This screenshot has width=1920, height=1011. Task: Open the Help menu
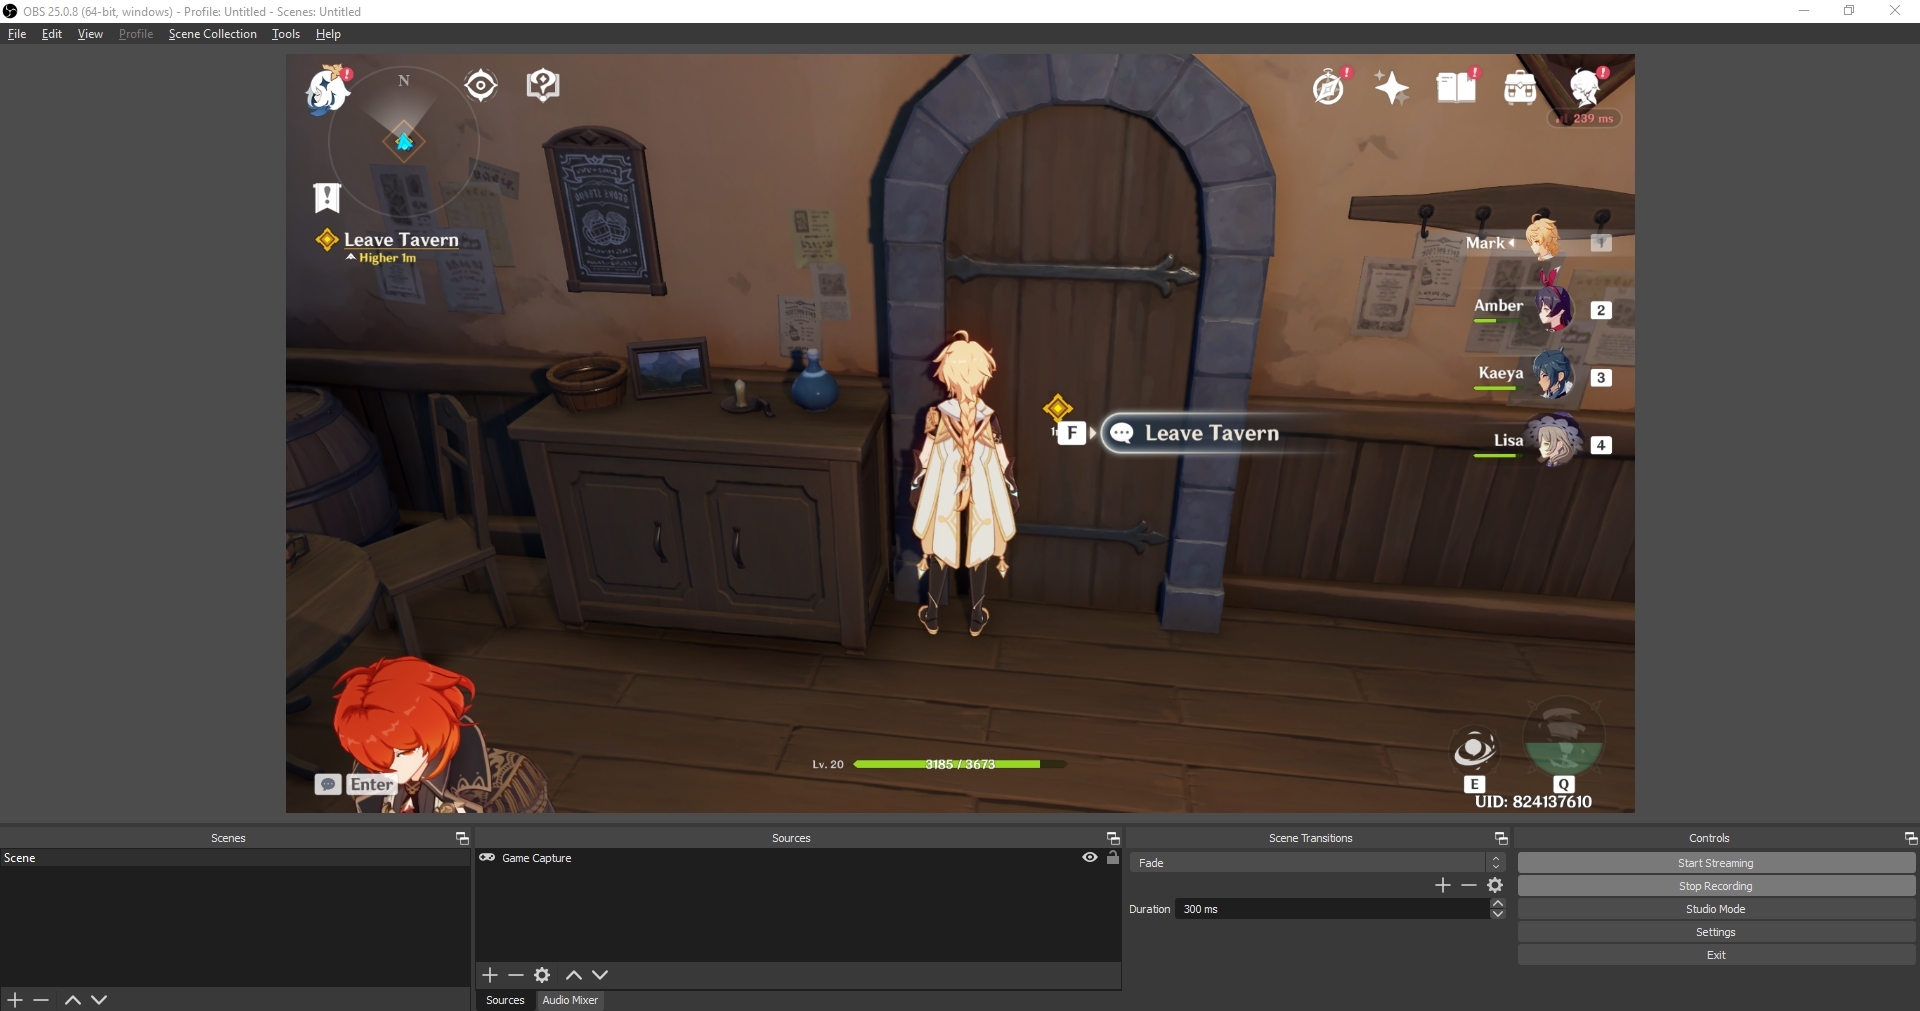(x=328, y=34)
